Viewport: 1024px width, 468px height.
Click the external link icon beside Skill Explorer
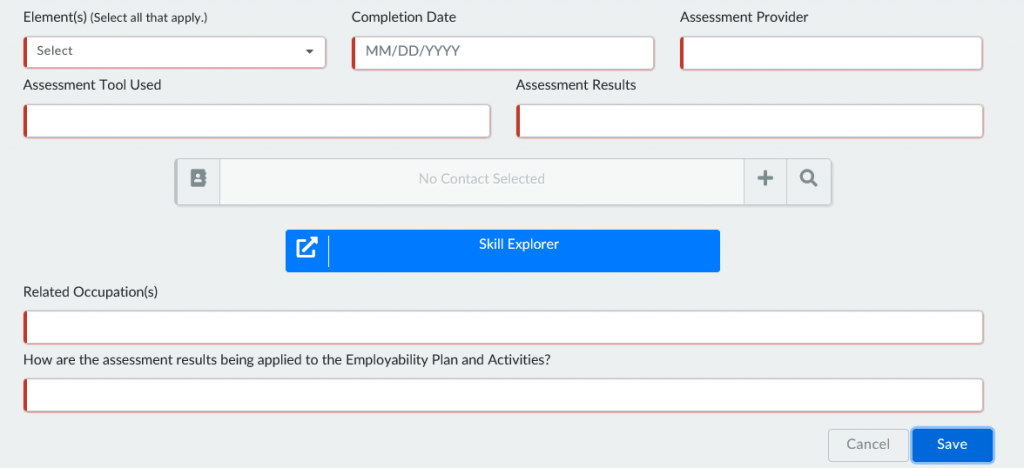tap(307, 249)
